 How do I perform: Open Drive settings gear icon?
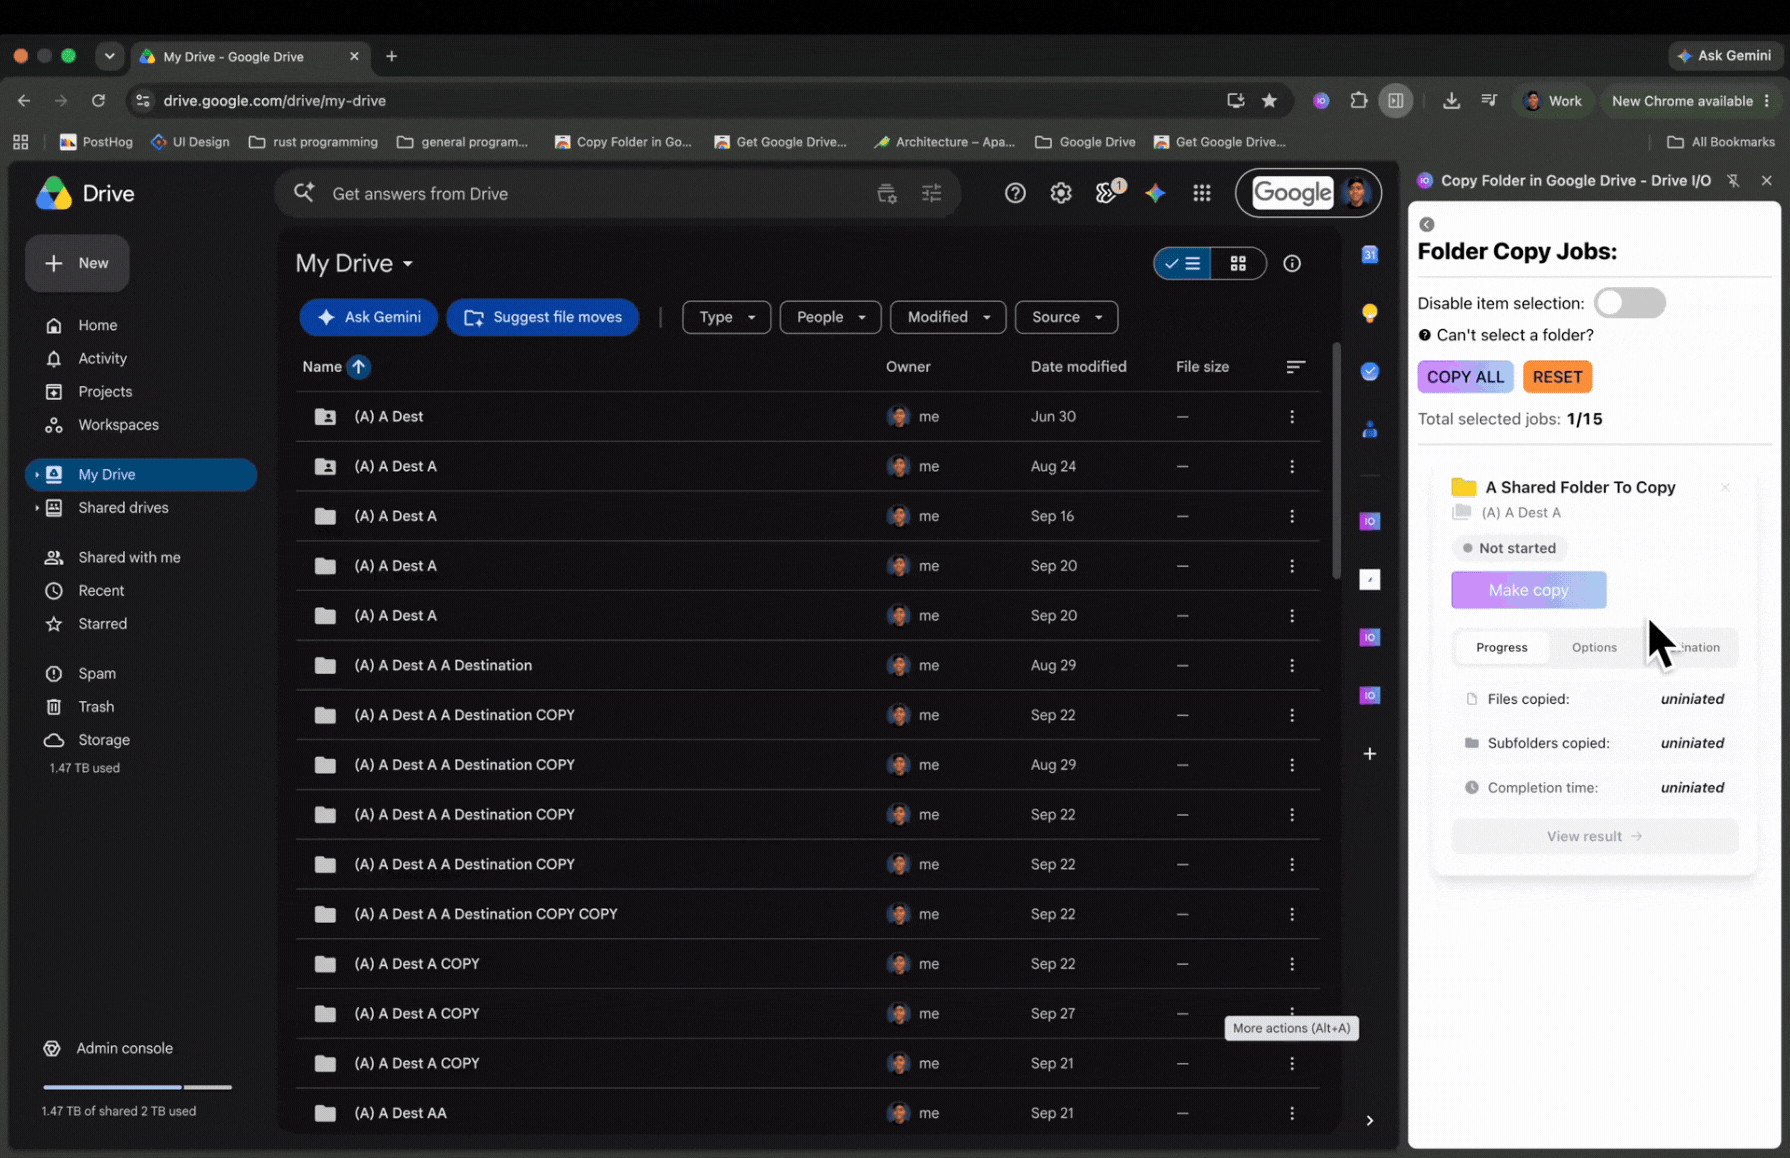1060,193
